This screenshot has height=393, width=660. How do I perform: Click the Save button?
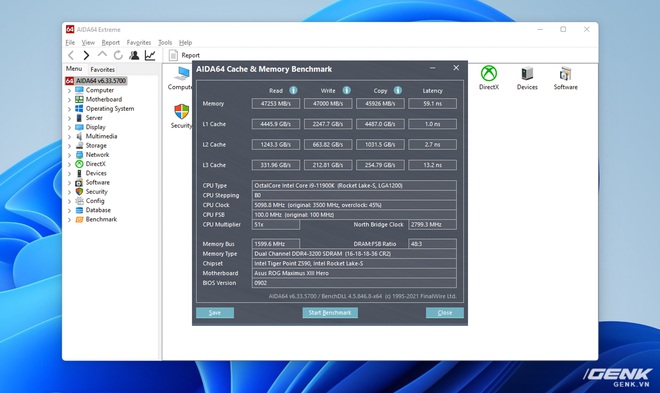(x=215, y=313)
